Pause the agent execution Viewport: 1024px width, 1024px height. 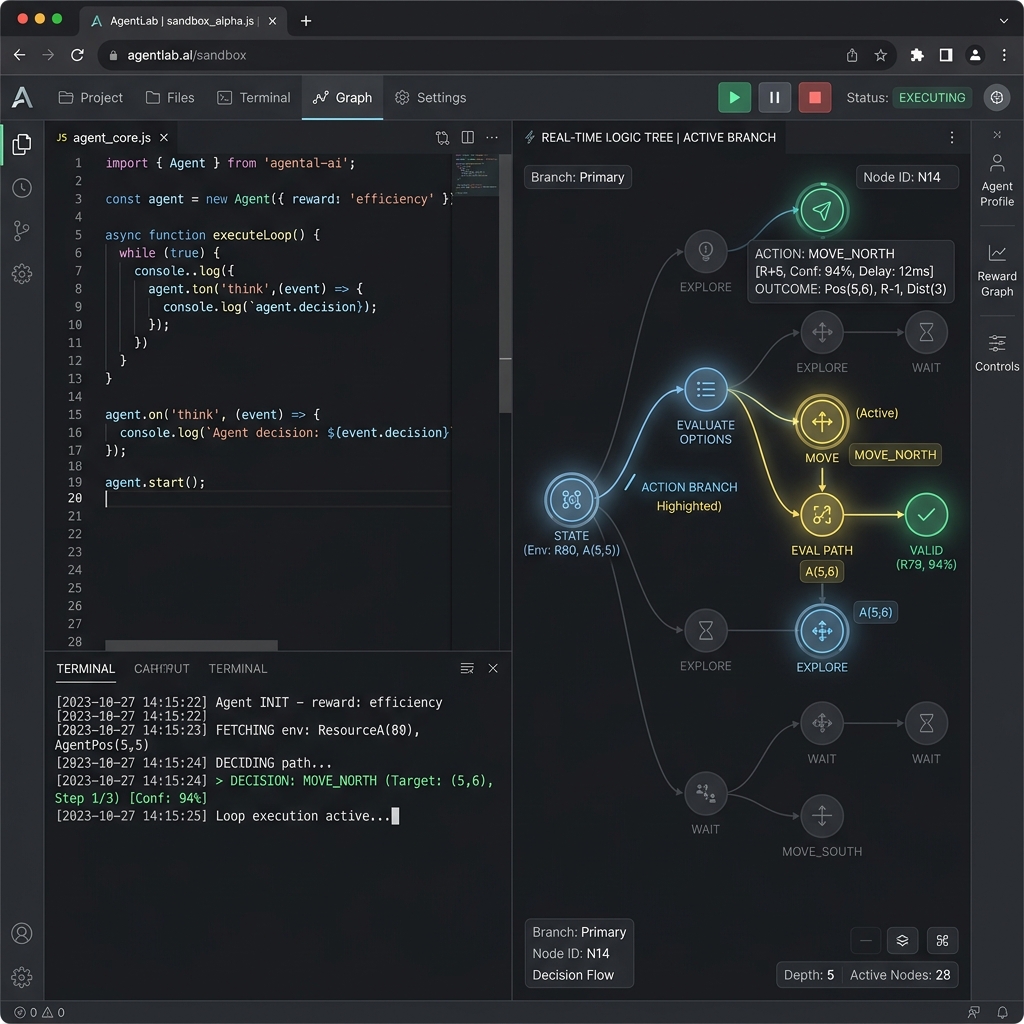(x=775, y=97)
